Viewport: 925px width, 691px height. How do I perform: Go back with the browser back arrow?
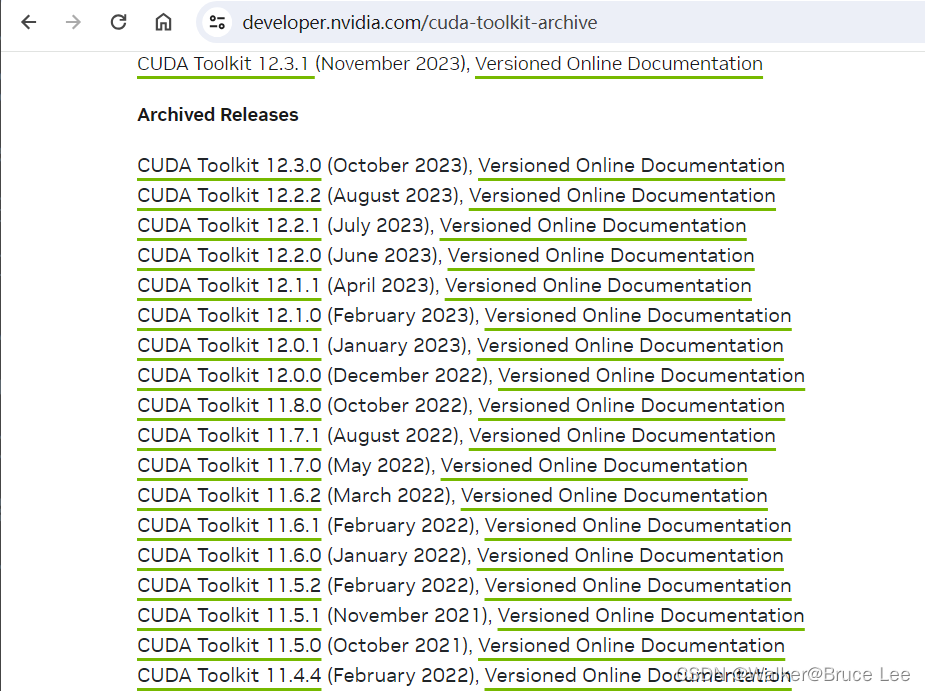click(28, 22)
